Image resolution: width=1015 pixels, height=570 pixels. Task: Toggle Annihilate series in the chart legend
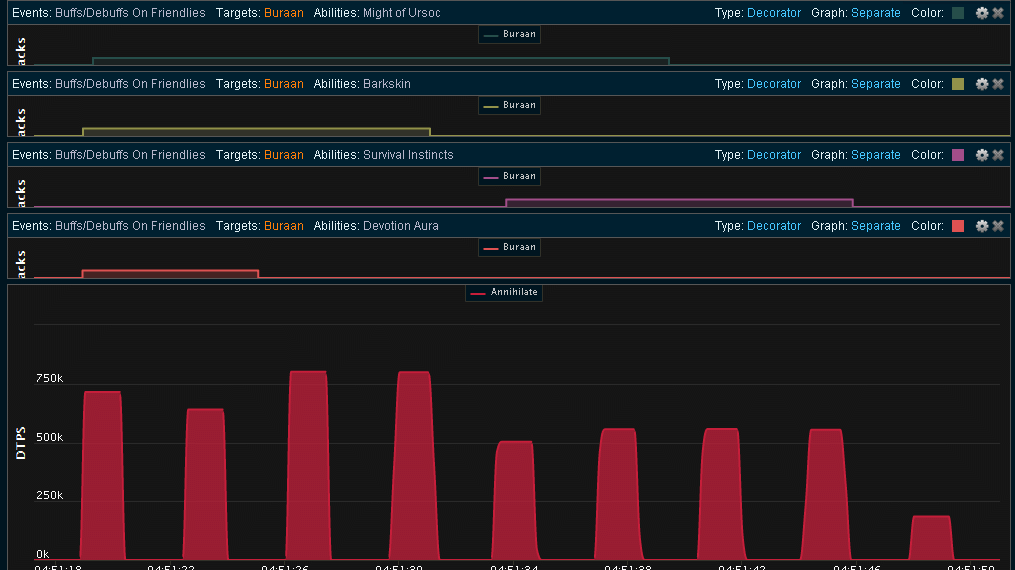tap(504, 293)
